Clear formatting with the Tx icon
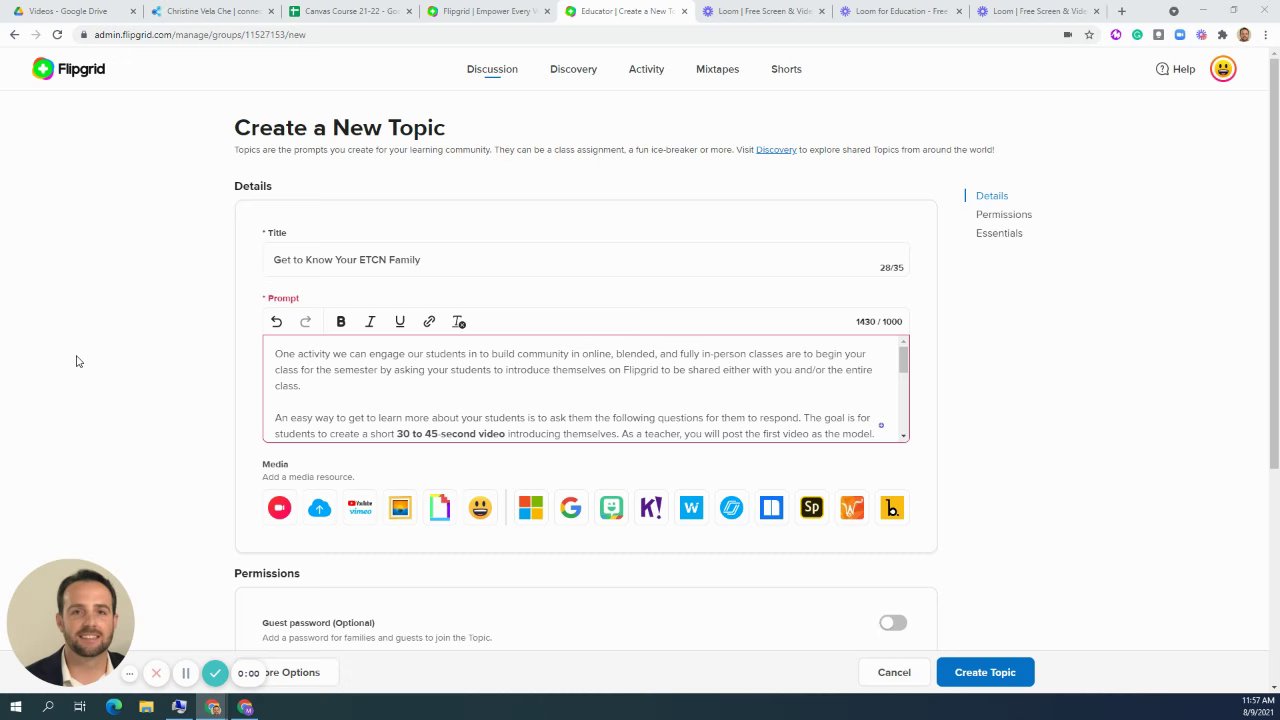This screenshot has width=1280, height=720. pyautogui.click(x=459, y=322)
